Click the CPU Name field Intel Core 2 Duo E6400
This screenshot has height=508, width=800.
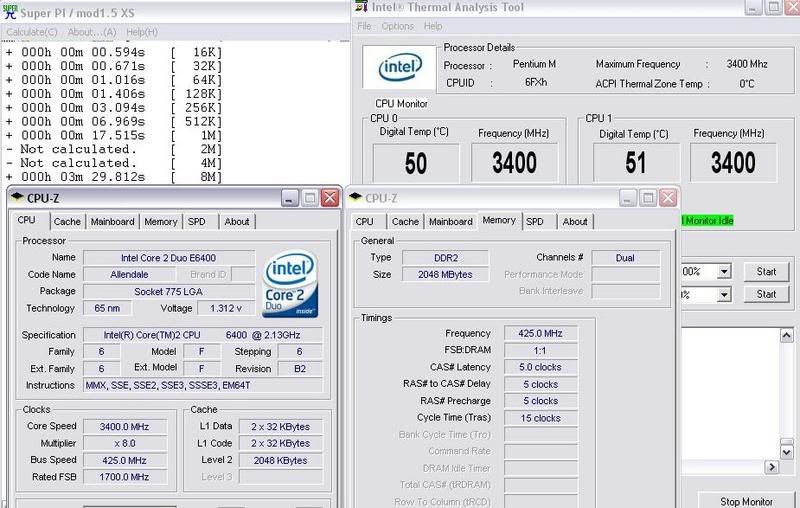tap(168, 258)
